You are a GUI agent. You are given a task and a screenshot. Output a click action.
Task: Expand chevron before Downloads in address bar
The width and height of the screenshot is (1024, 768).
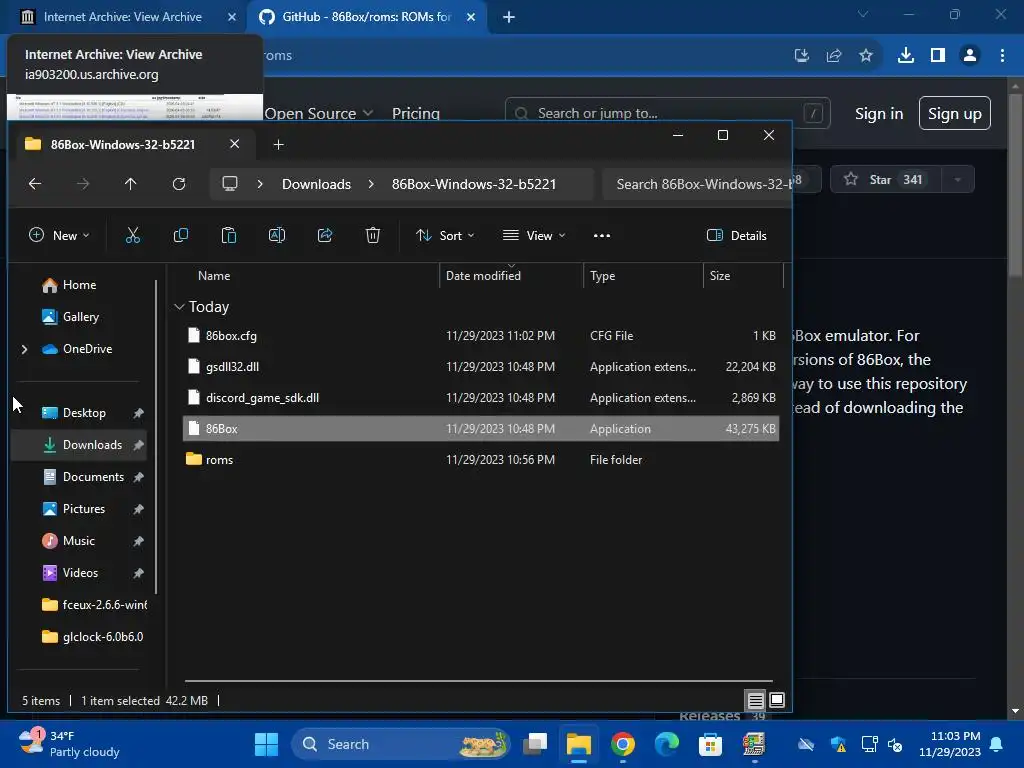260,184
